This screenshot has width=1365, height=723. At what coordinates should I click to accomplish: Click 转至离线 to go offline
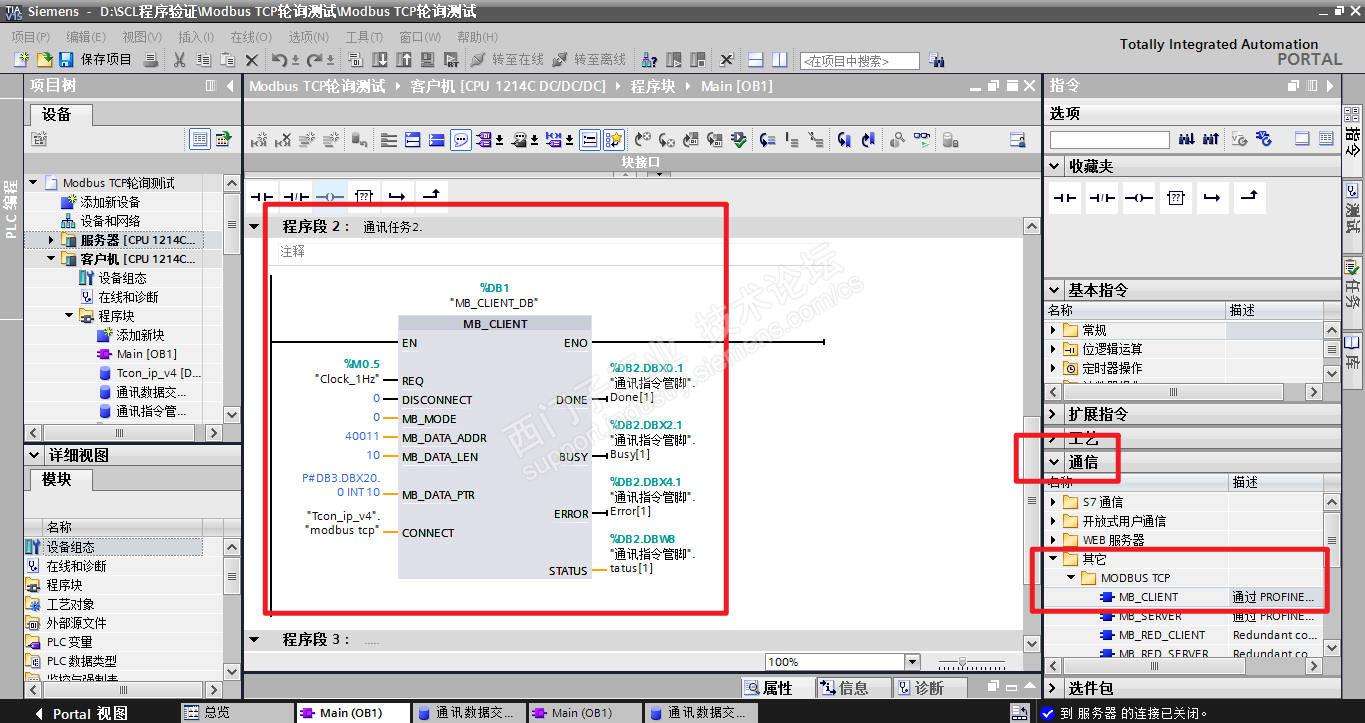coord(589,60)
